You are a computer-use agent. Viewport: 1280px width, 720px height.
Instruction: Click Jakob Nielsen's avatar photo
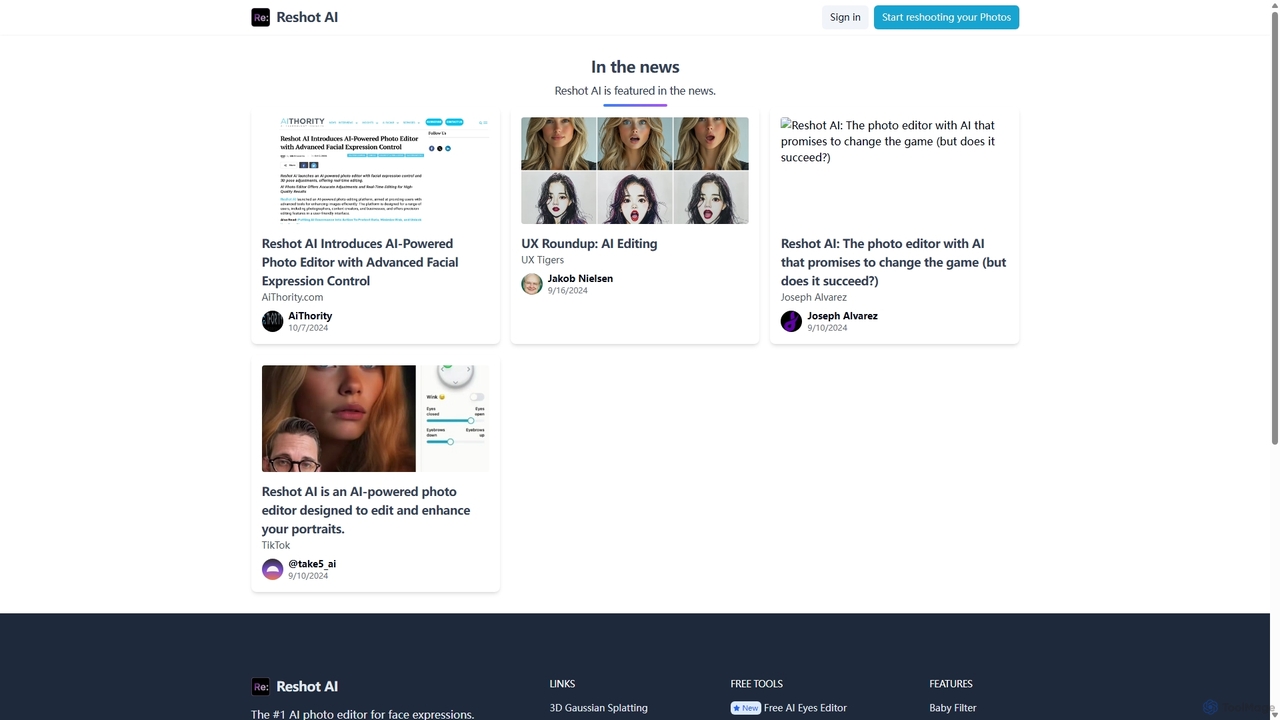pyautogui.click(x=532, y=284)
